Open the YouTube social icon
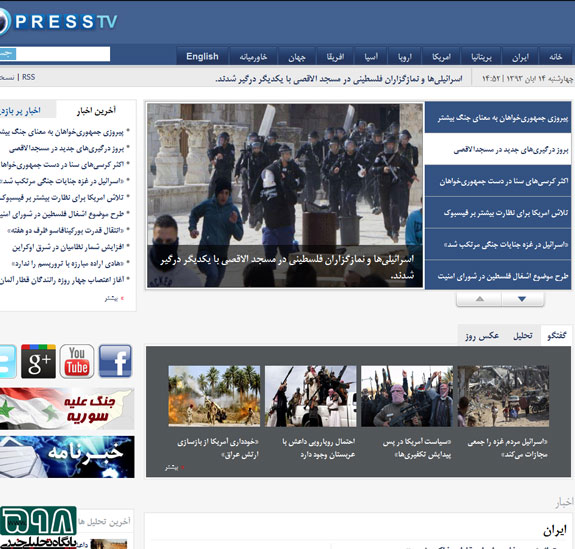This screenshot has height=549, width=575. tap(77, 361)
